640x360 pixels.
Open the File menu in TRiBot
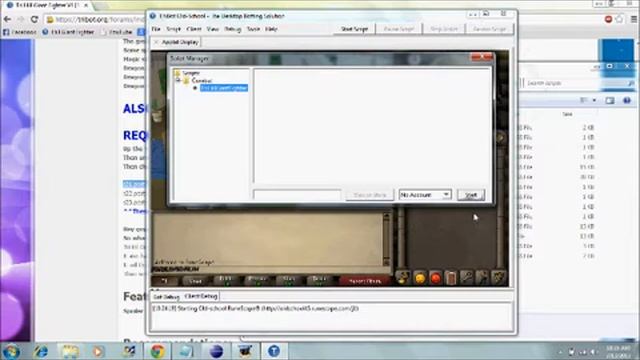156,29
